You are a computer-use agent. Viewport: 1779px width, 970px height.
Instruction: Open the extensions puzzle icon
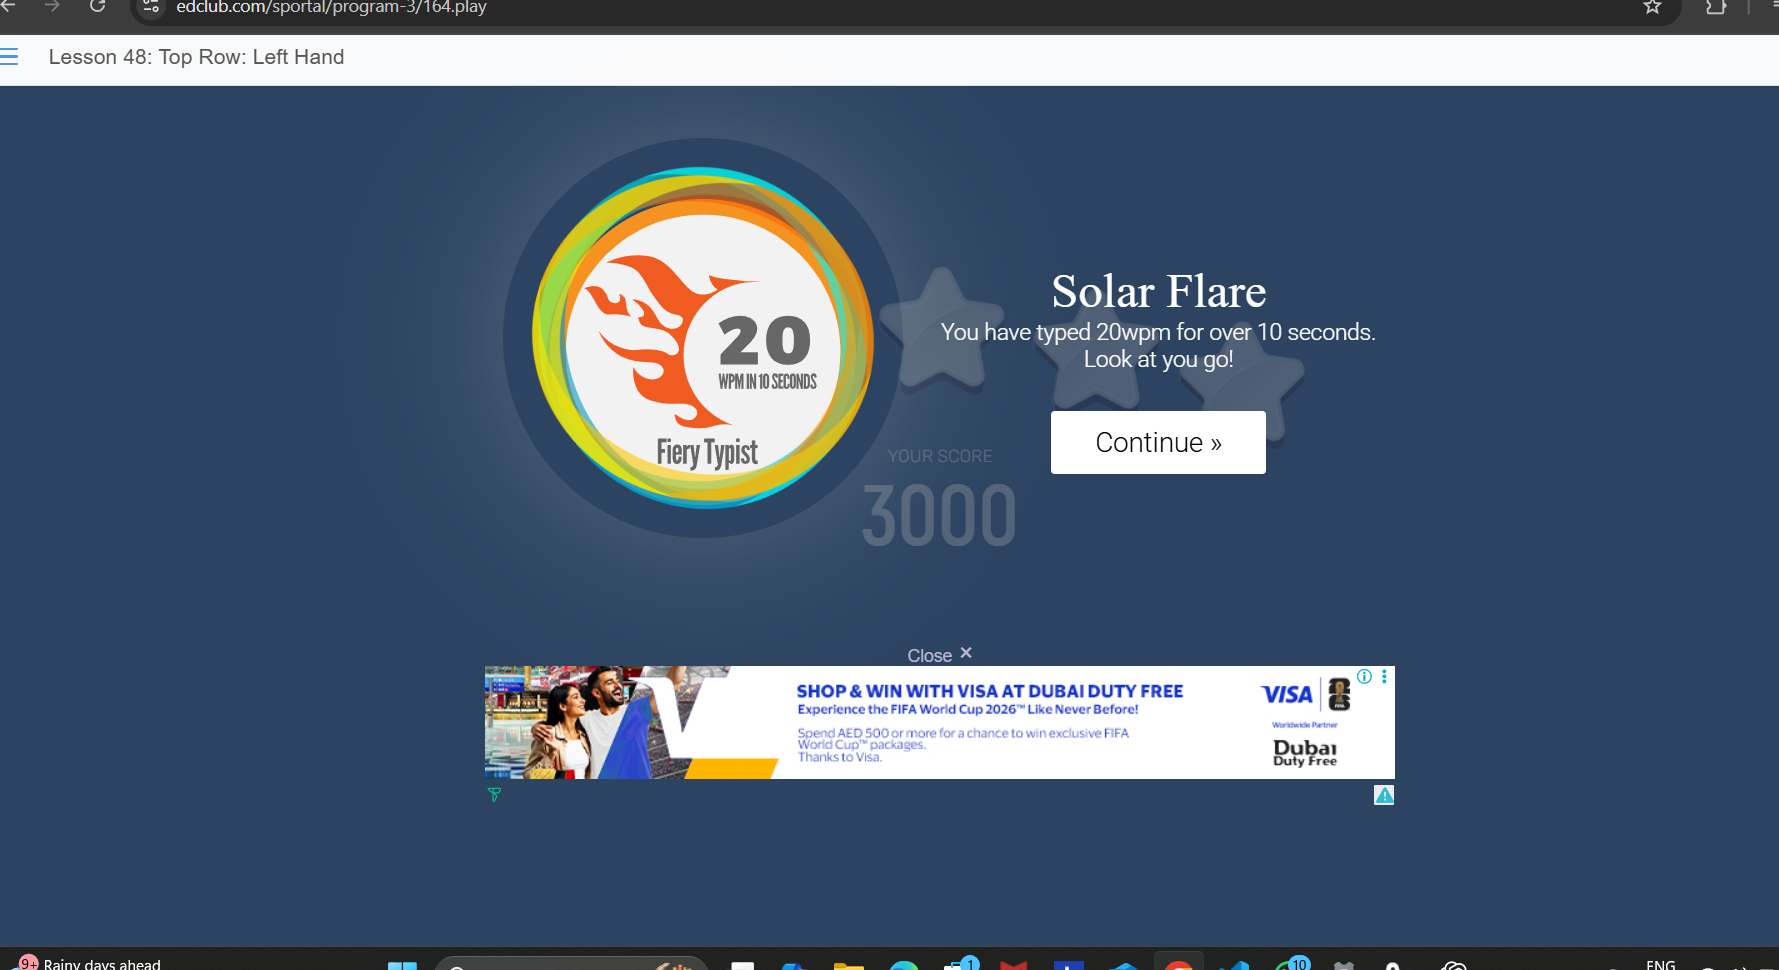click(x=1716, y=7)
